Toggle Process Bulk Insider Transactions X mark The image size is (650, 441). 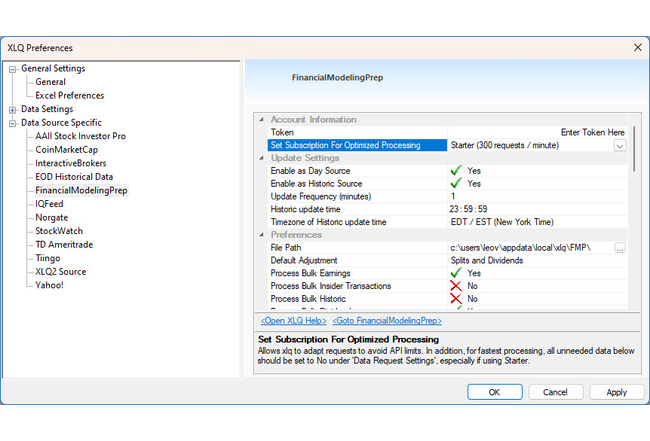pos(456,286)
